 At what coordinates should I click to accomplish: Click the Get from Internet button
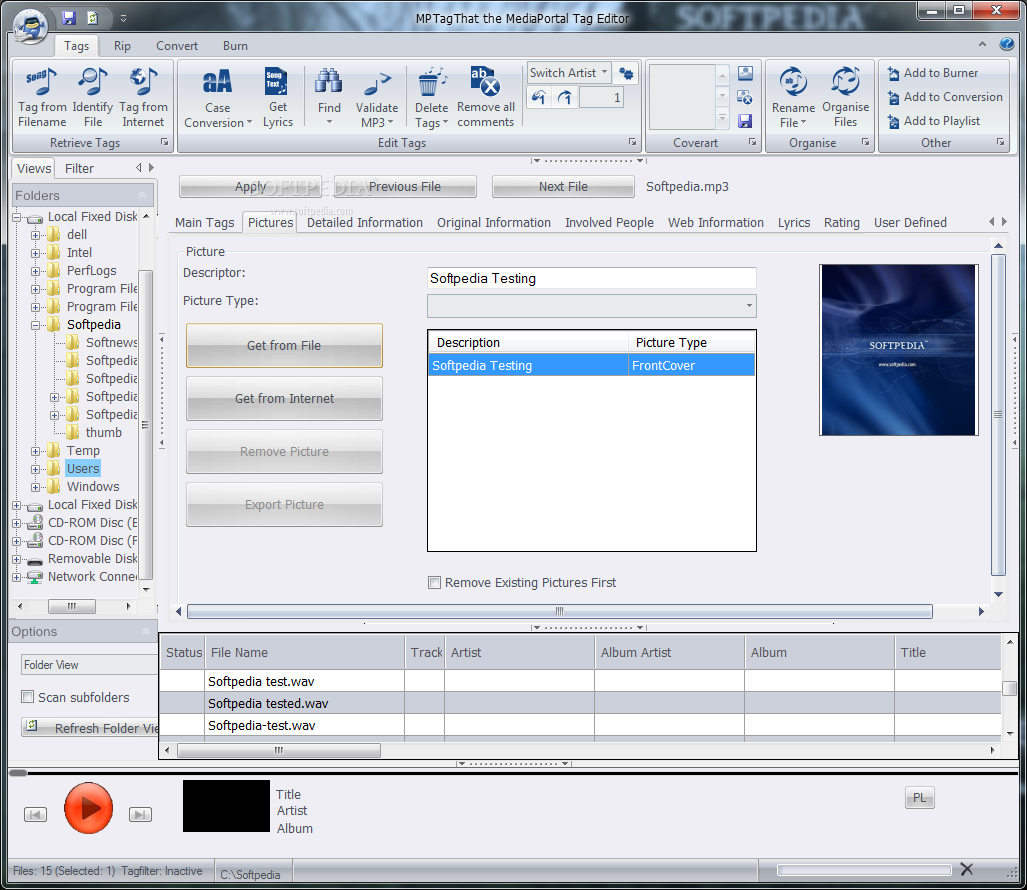(284, 398)
